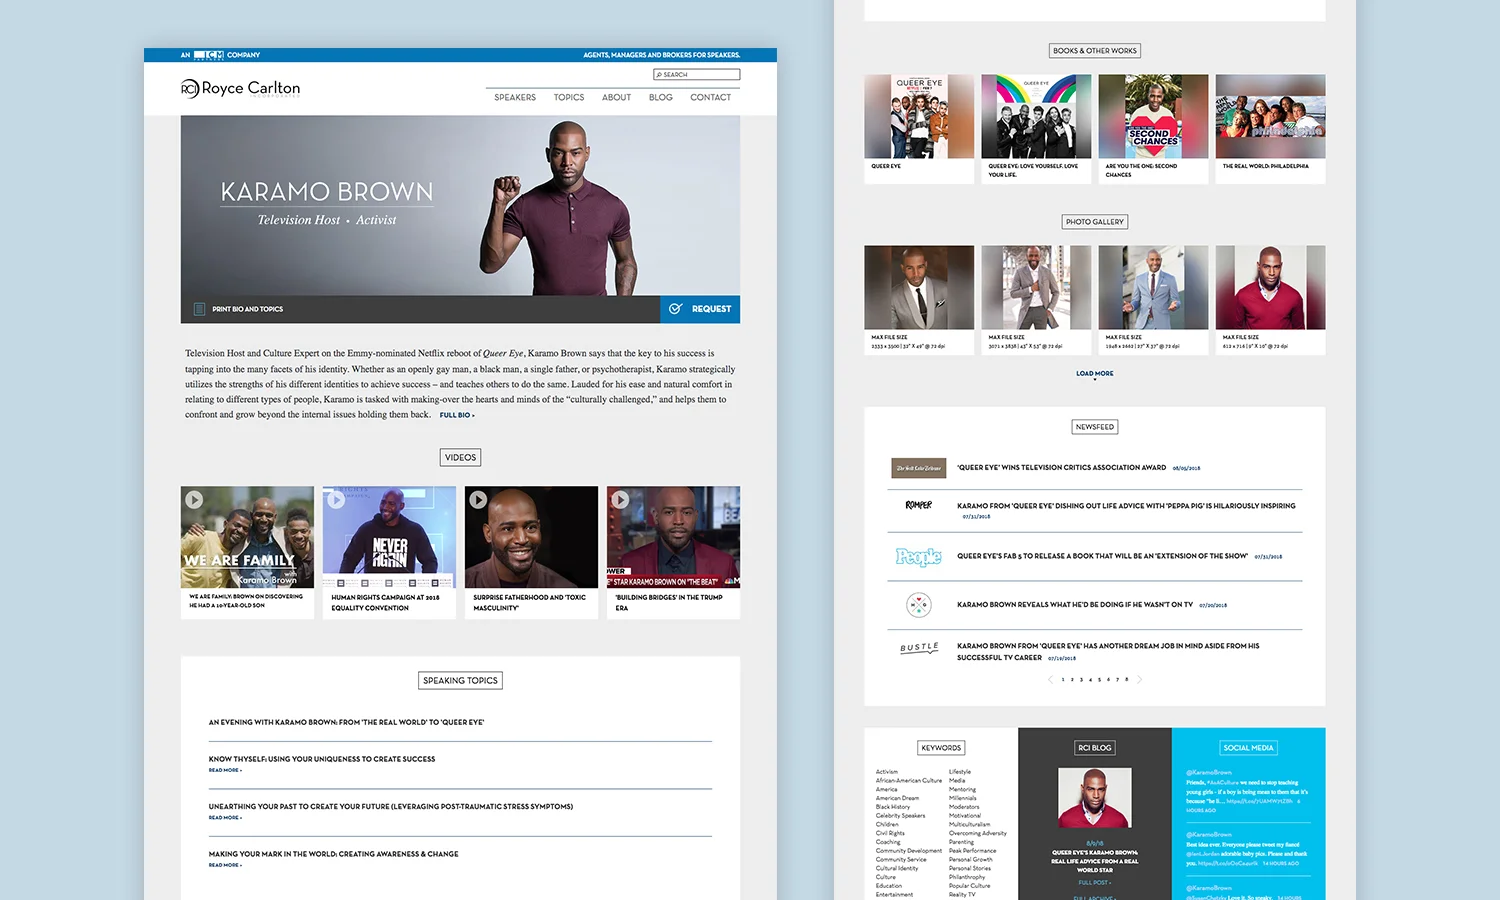Click the 'Black History' keyword

coord(893,807)
